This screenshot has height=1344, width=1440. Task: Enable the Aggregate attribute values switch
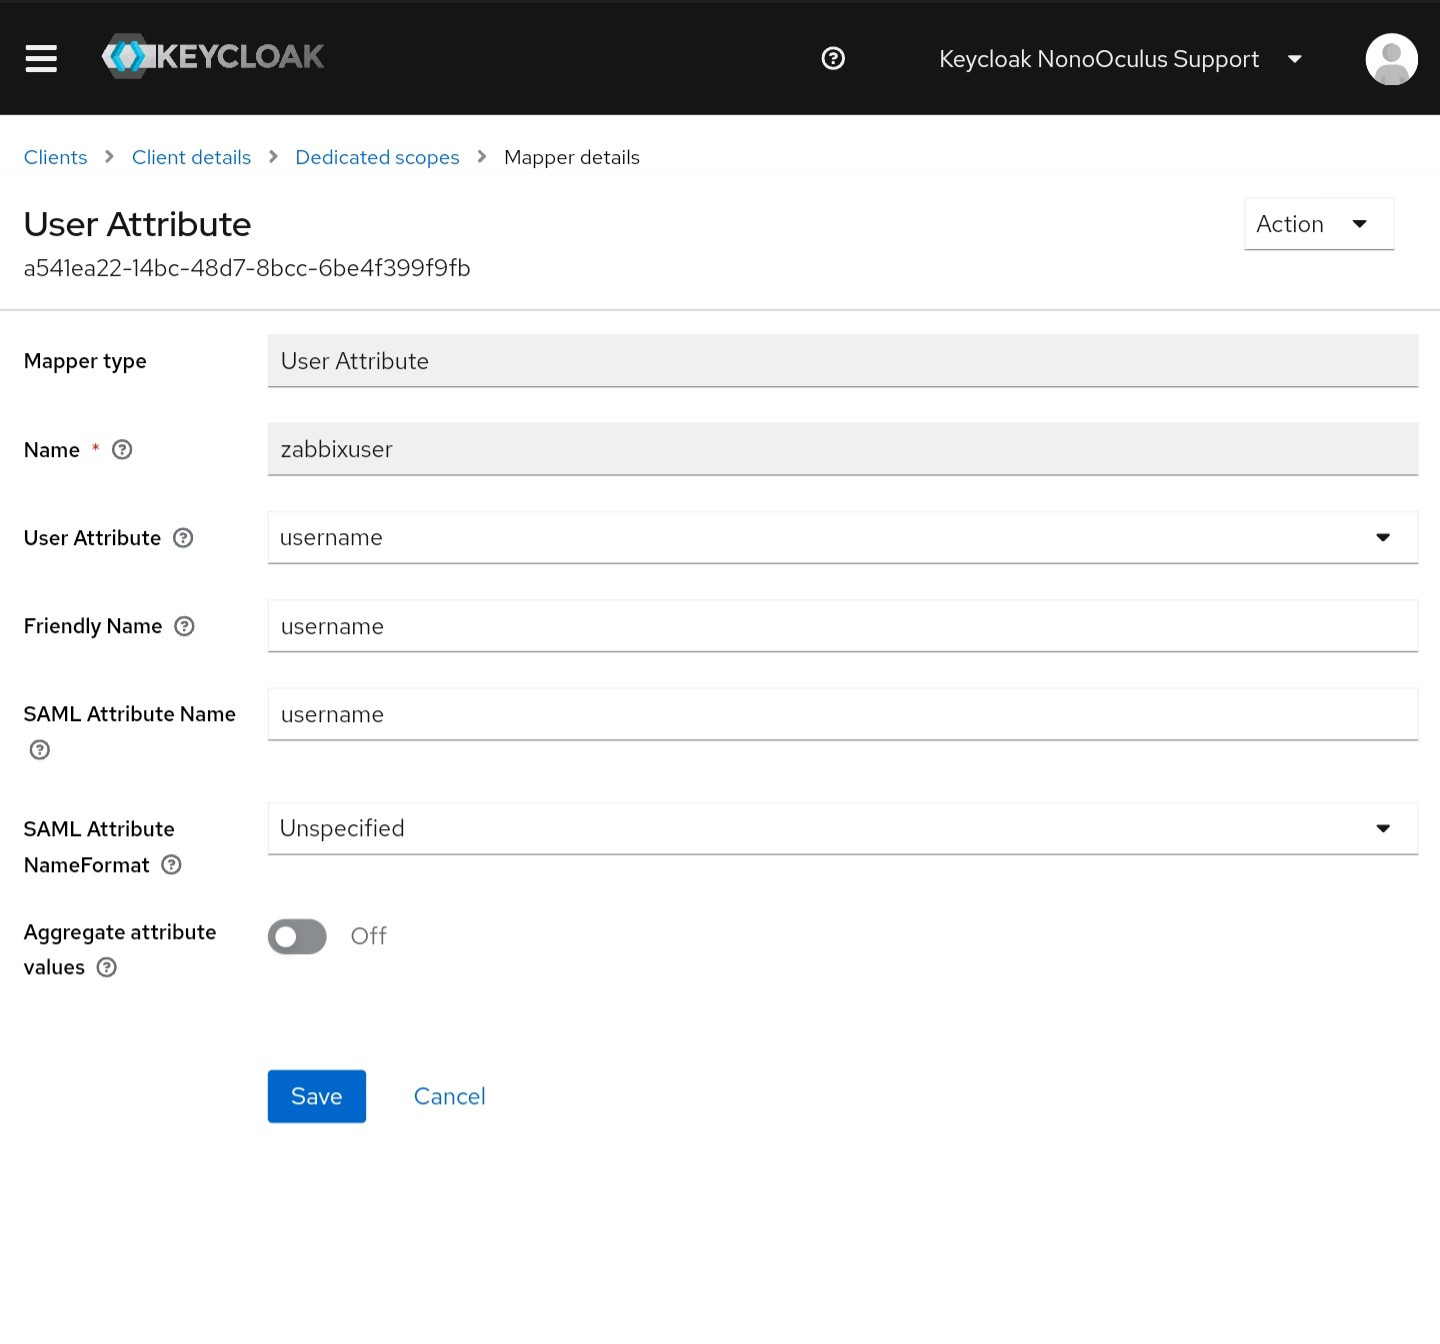pyautogui.click(x=297, y=936)
